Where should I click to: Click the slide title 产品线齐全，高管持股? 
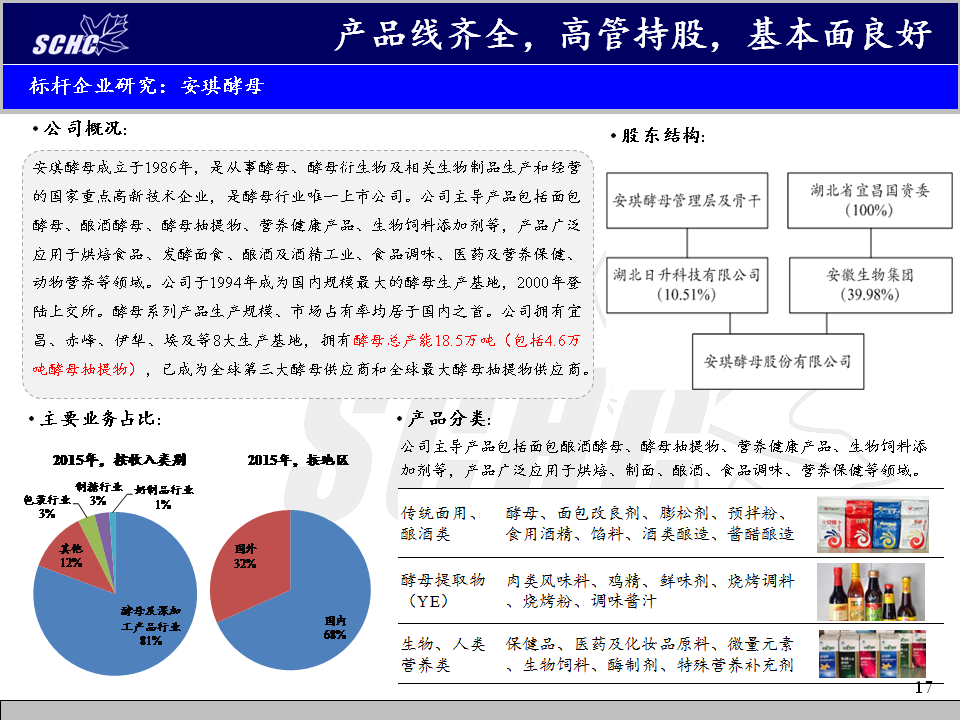click(632, 35)
